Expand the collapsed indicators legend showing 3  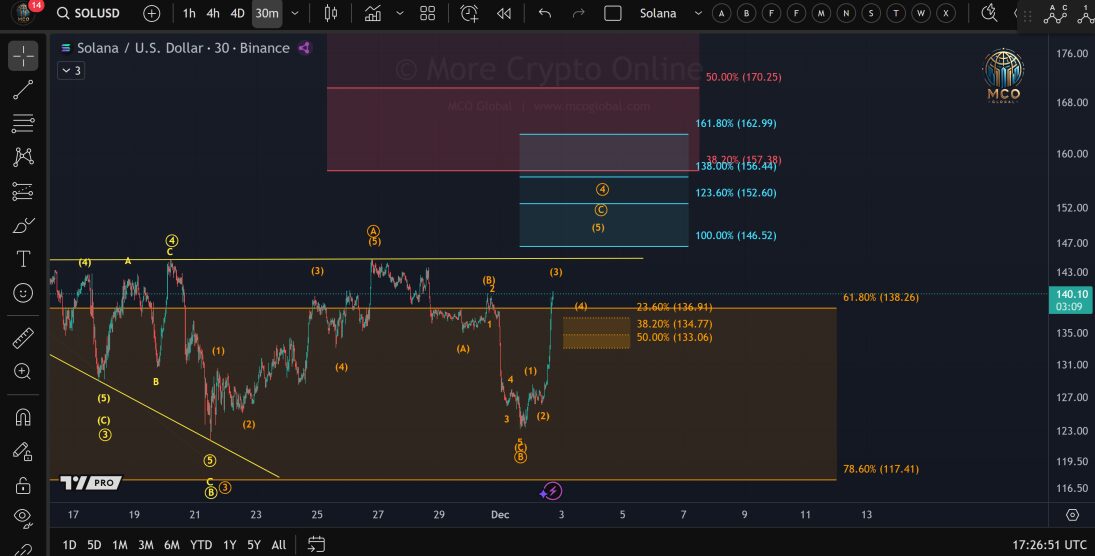pos(71,70)
